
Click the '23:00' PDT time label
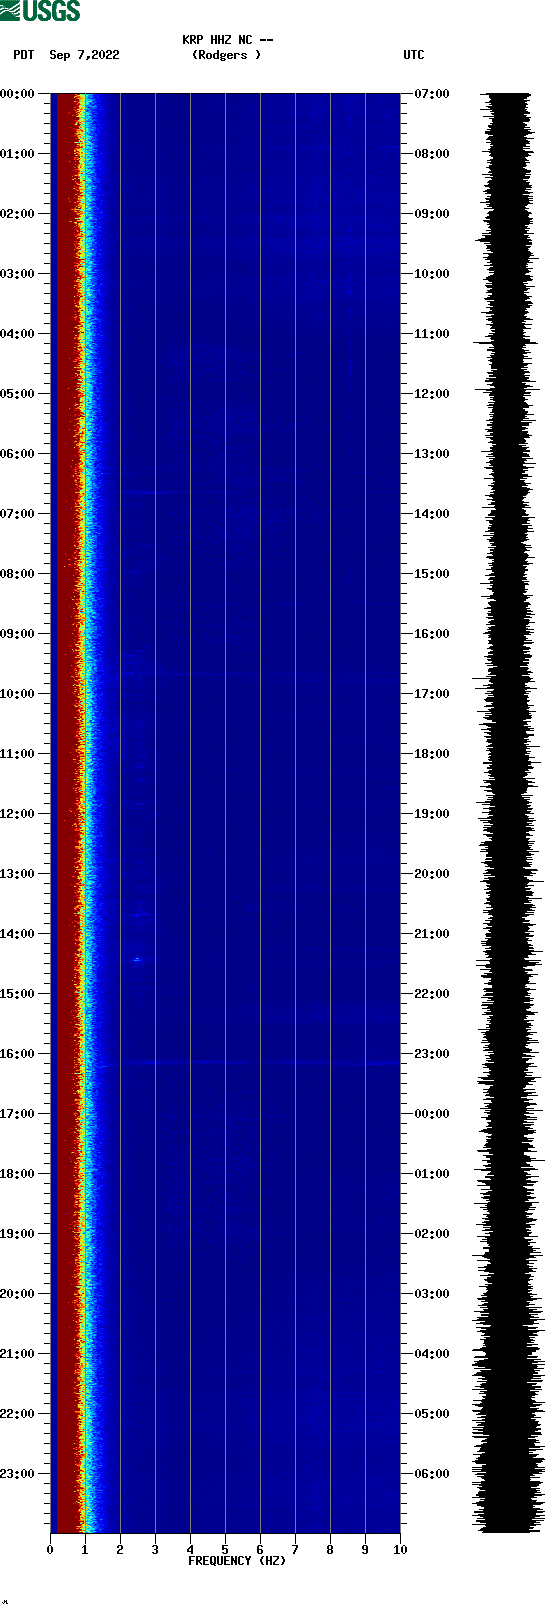[17, 1474]
